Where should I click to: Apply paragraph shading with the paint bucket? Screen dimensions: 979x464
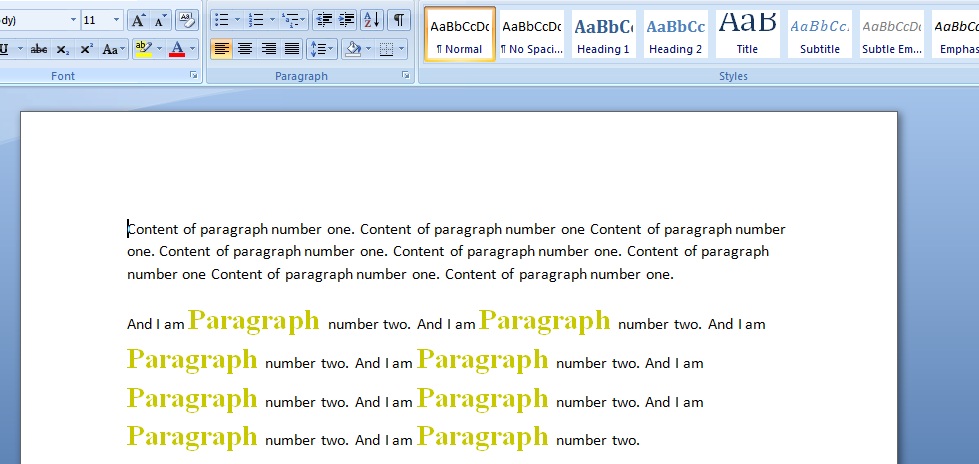point(353,49)
